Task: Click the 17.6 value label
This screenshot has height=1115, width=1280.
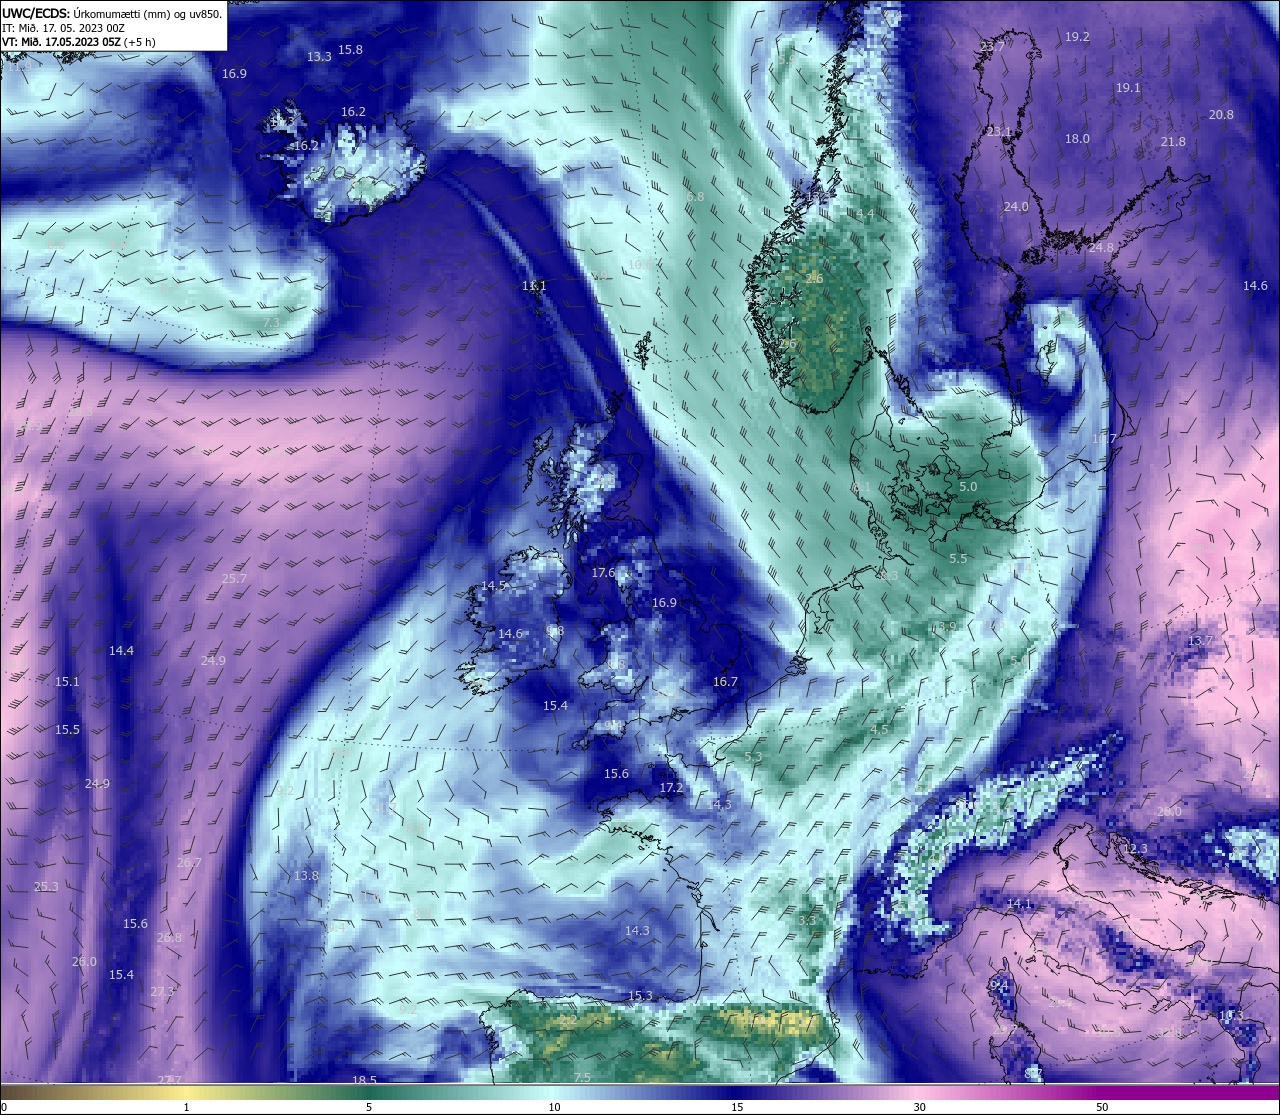Action: (x=603, y=573)
